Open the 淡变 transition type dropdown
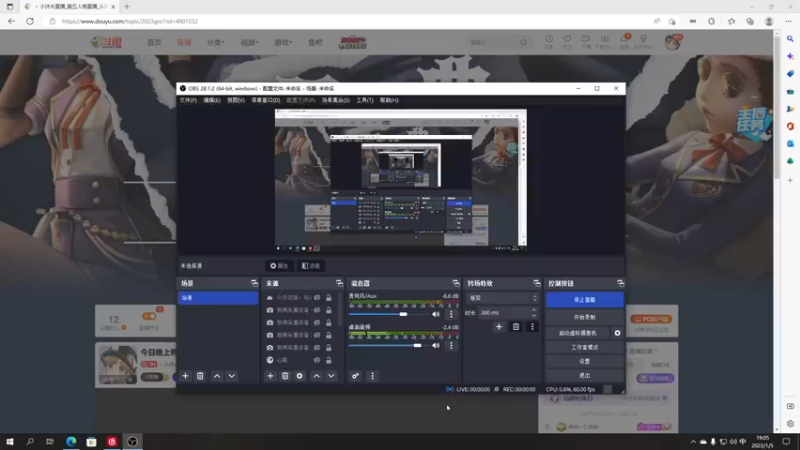The height and width of the screenshot is (450, 800). point(503,298)
